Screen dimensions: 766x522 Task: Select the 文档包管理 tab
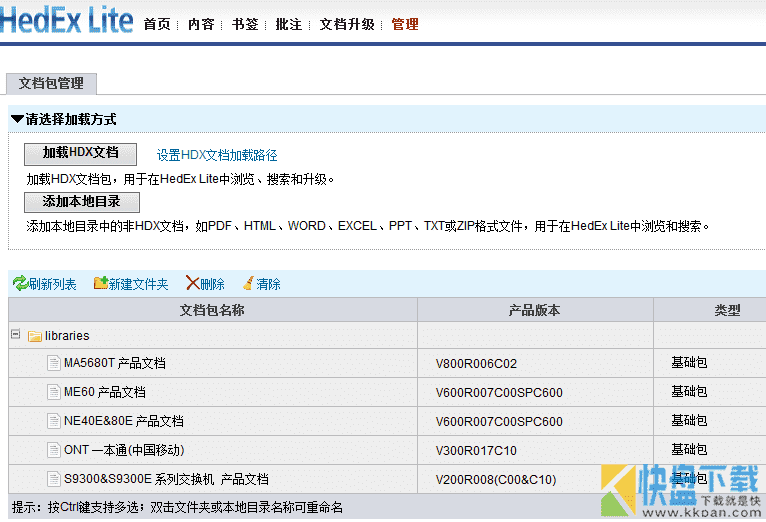tap(51, 84)
